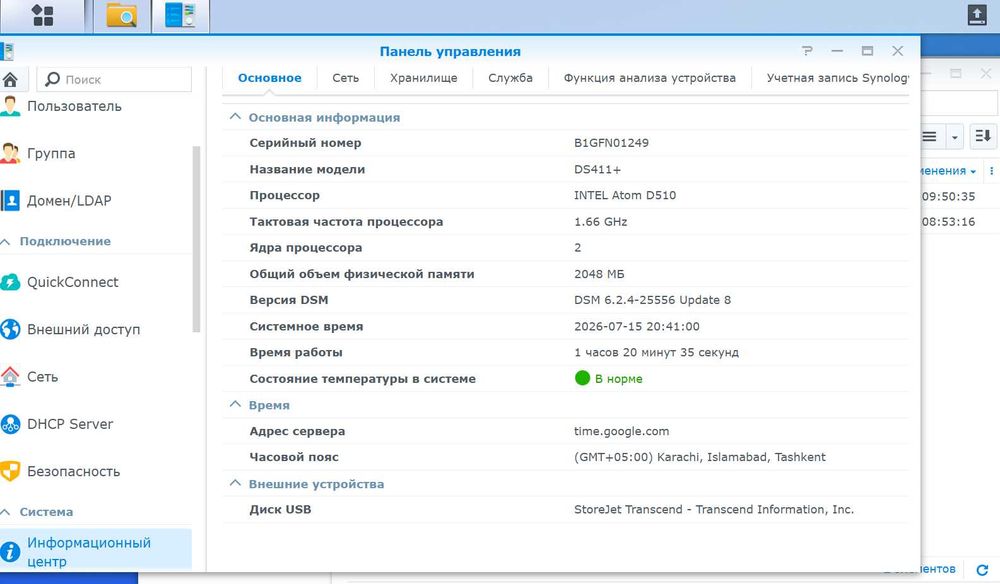This screenshot has height=584, width=1000.
Task: Open the Внешний доступ label
Action: [x=84, y=330]
